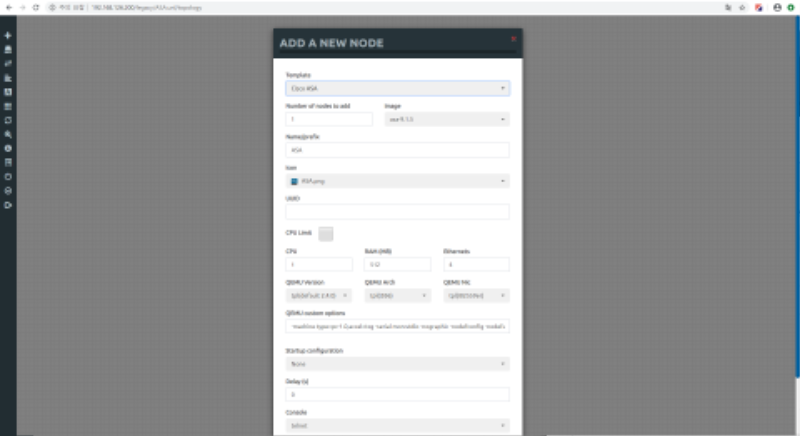Click the magnifier Zoom sidebar icon

[8, 135]
